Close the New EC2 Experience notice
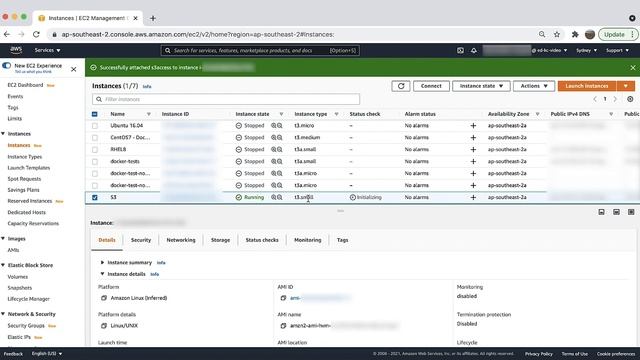Screen dimensions: 640x360 [x=73, y=69]
